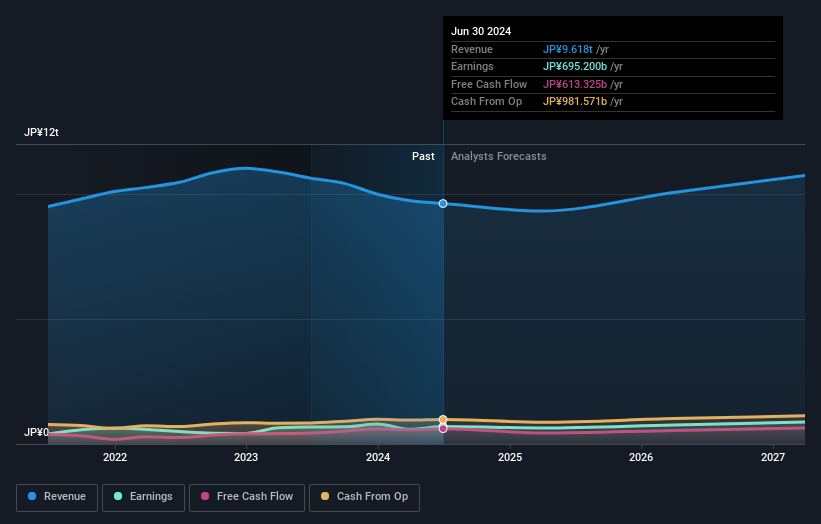Click the 2027 x-axis label
The image size is (821, 524).
[773, 457]
